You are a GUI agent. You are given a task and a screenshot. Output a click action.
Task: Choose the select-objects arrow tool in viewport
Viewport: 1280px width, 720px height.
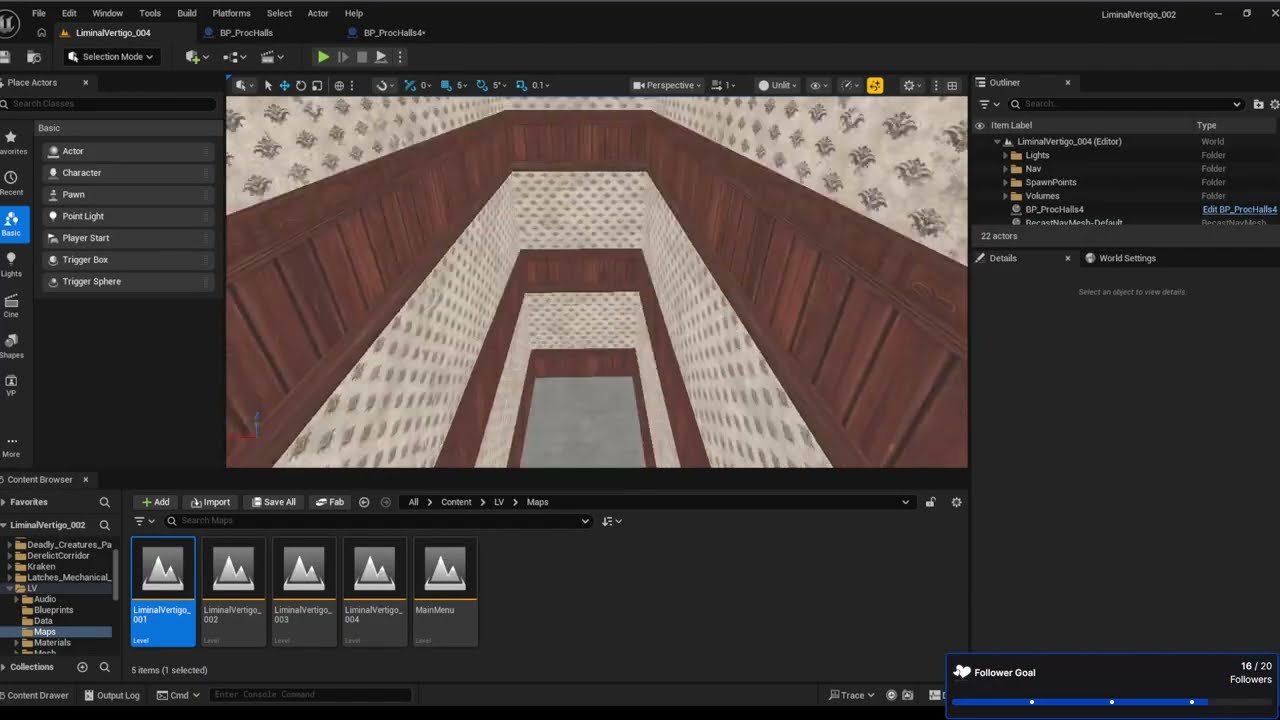coord(268,85)
